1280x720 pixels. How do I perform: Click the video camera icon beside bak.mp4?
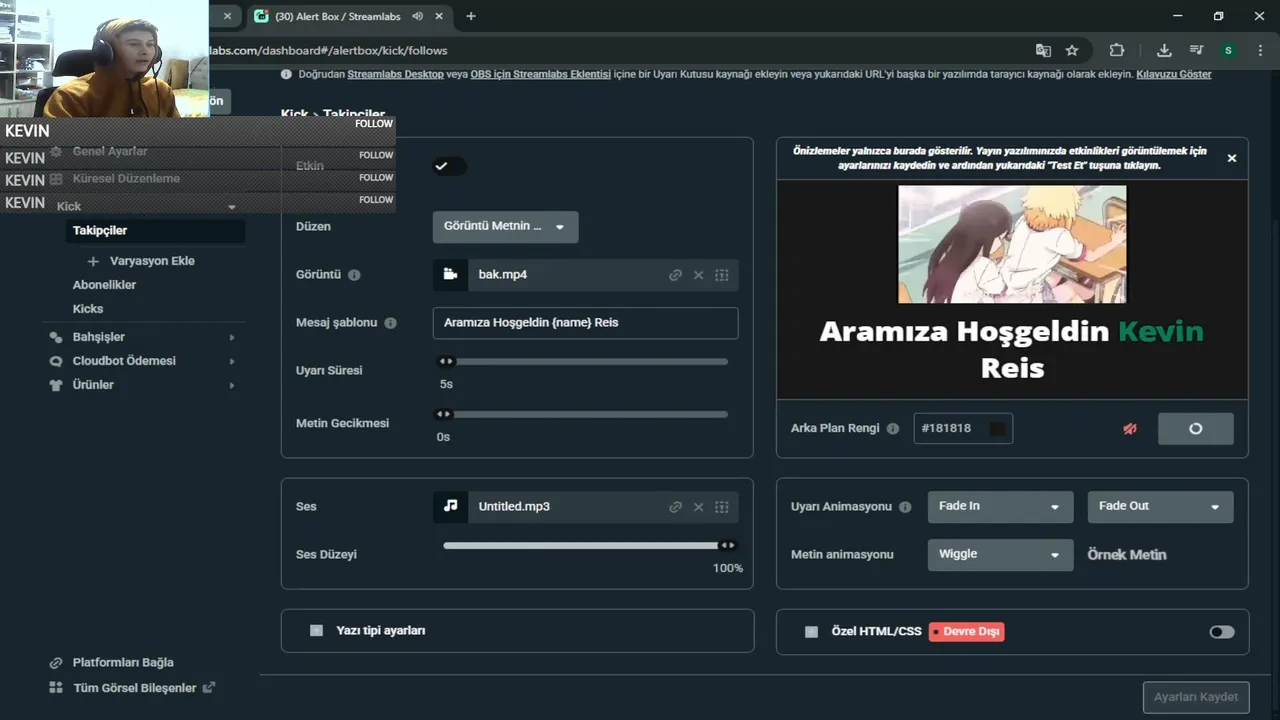pos(450,274)
